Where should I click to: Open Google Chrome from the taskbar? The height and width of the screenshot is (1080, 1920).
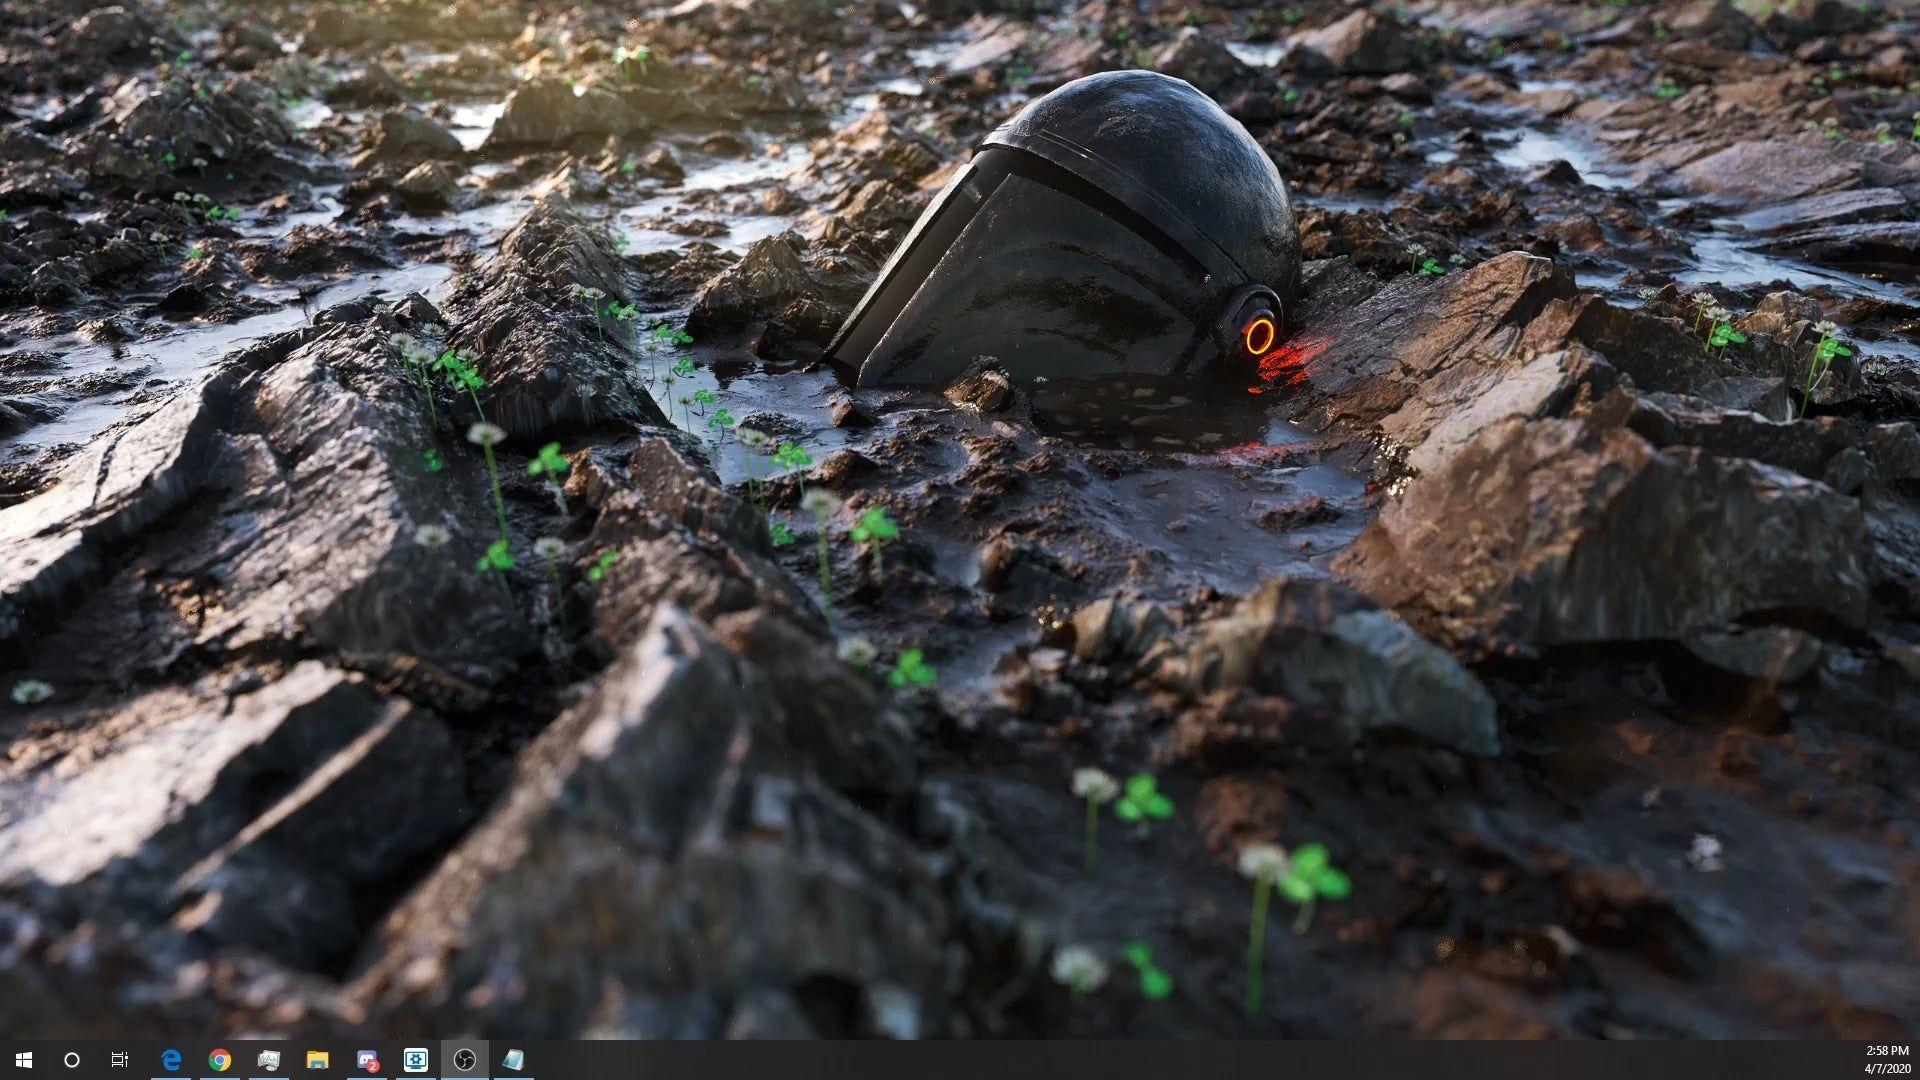point(220,1060)
